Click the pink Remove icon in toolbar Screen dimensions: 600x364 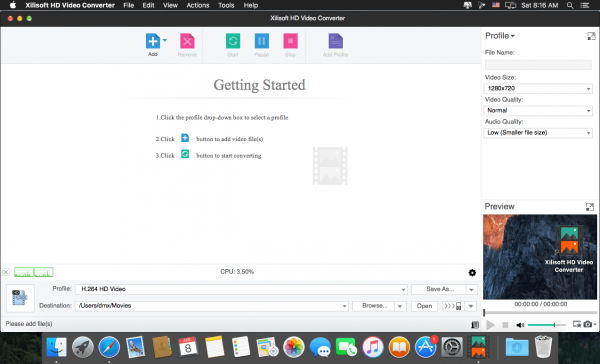pyautogui.click(x=187, y=41)
